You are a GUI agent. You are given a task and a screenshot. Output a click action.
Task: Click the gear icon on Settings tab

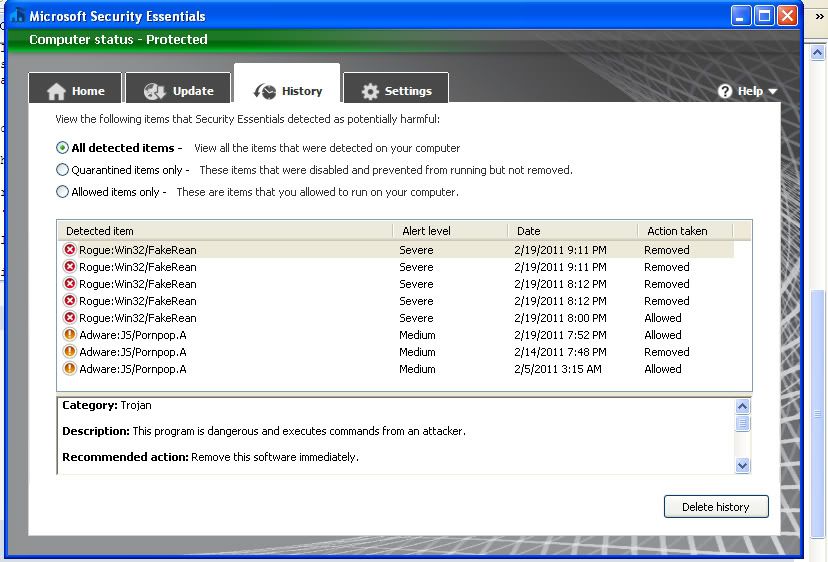[370, 91]
